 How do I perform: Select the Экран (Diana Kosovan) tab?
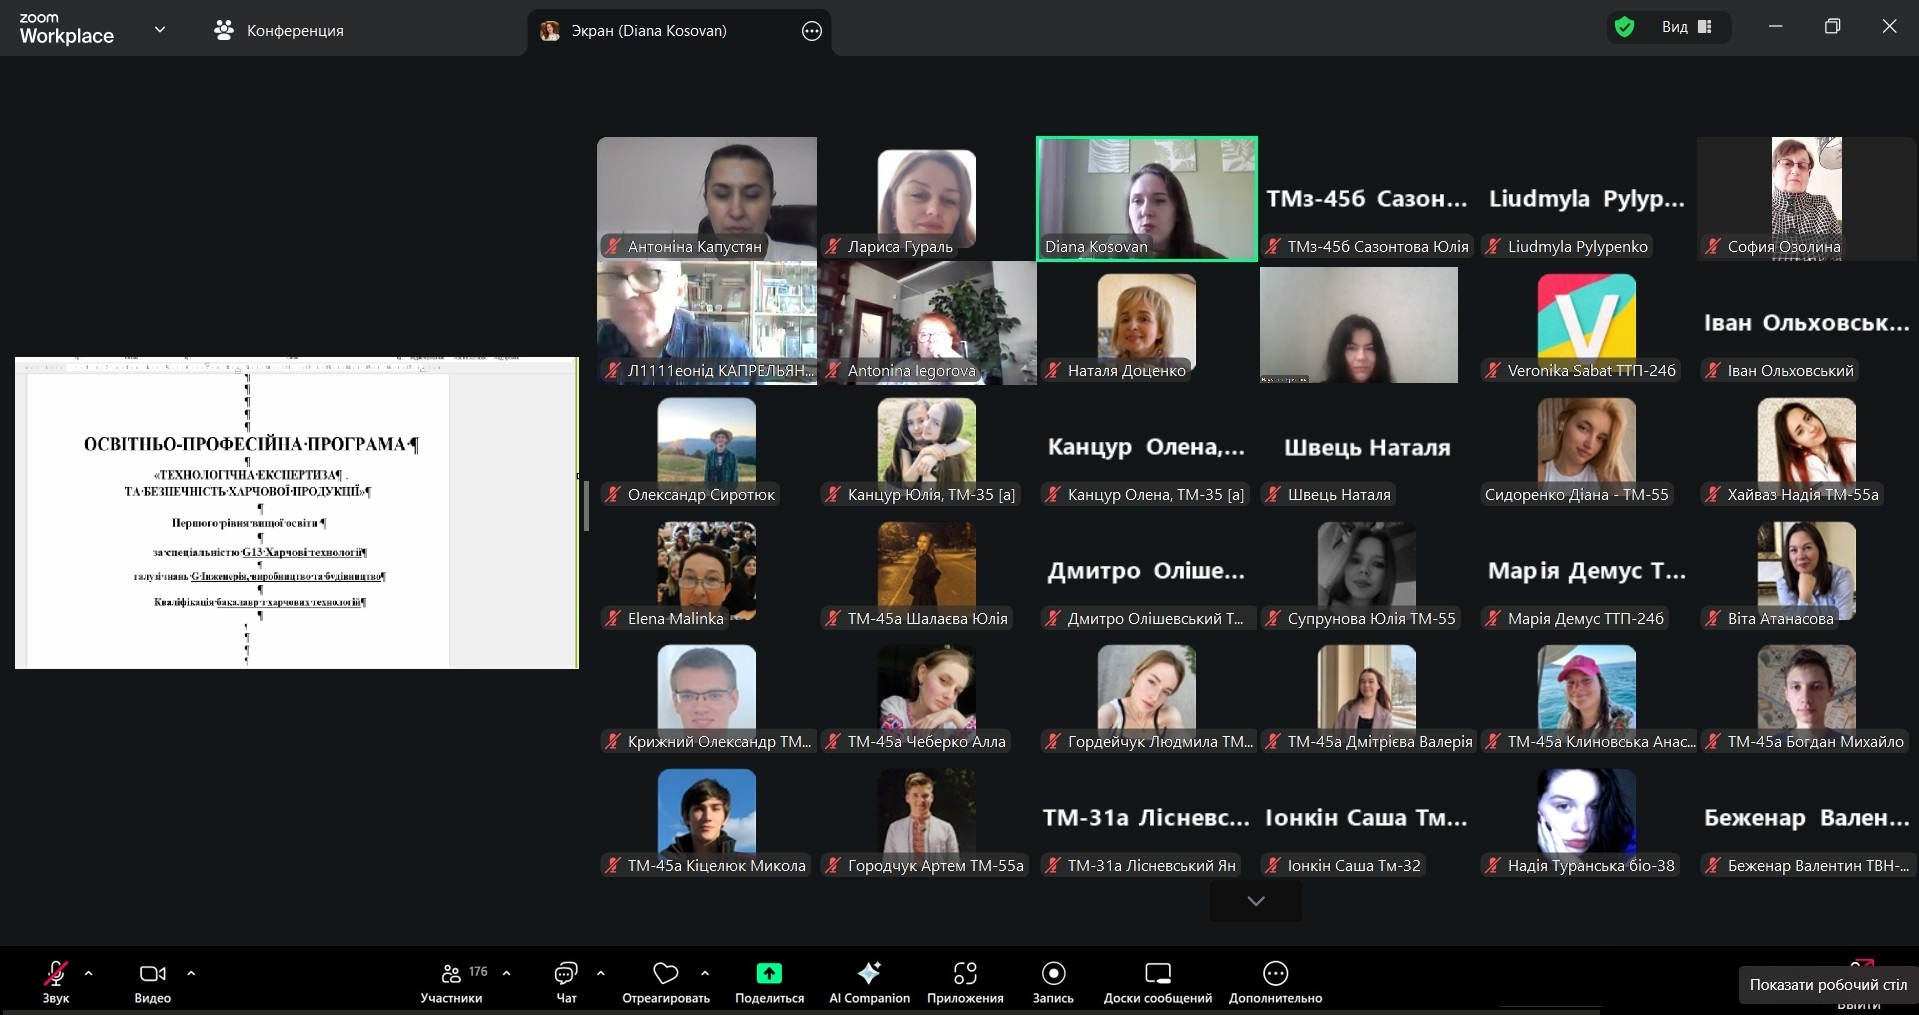pos(648,31)
